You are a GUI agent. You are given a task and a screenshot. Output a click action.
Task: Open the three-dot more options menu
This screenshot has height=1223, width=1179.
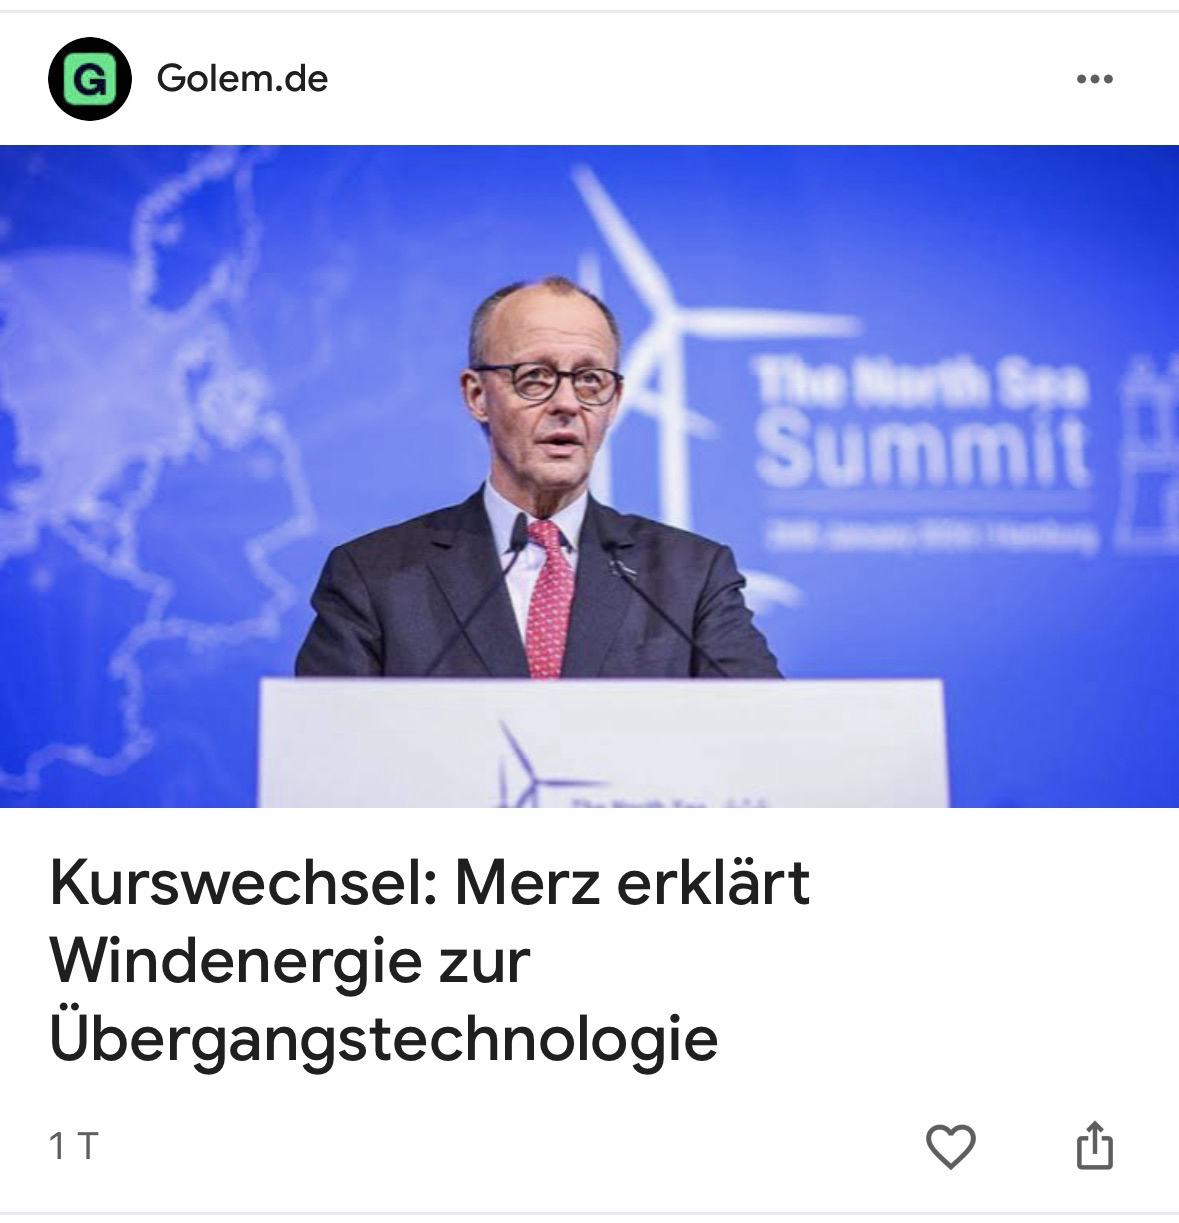[x=1094, y=80]
